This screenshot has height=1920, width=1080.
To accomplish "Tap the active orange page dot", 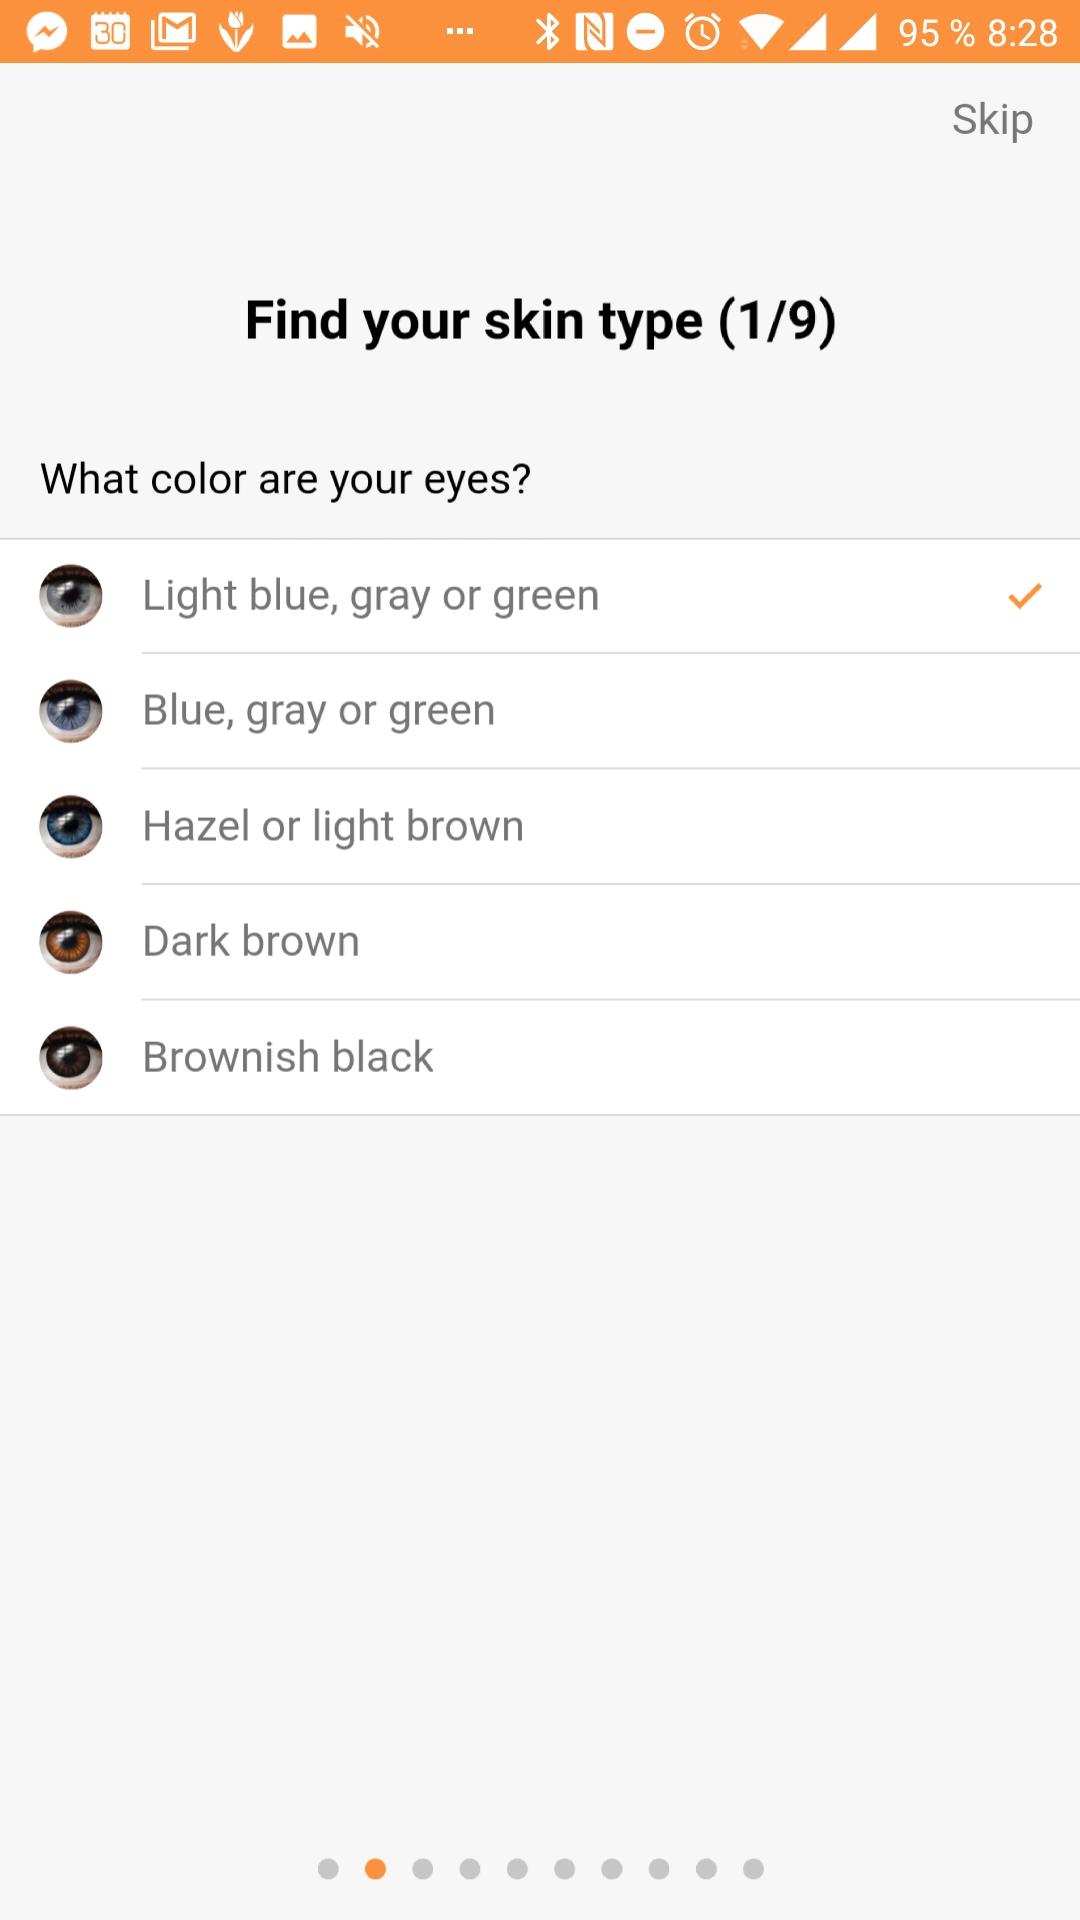I will [376, 1869].
